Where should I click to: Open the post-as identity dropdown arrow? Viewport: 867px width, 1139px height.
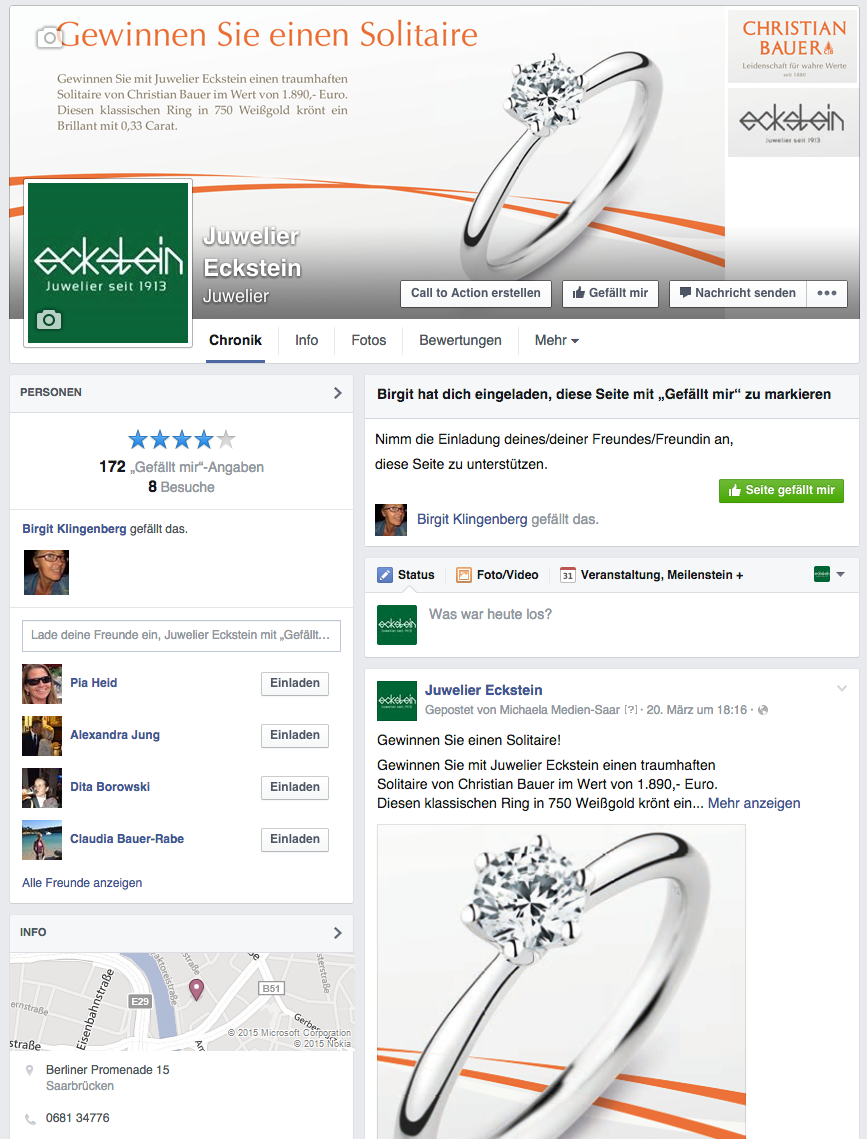coord(841,575)
